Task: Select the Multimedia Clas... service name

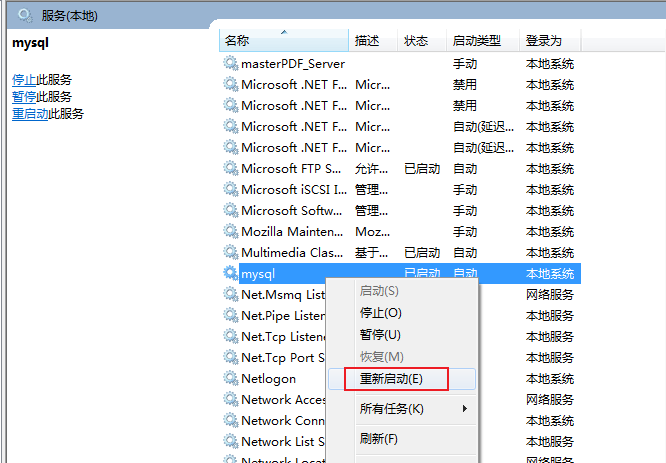Action: tap(292, 253)
